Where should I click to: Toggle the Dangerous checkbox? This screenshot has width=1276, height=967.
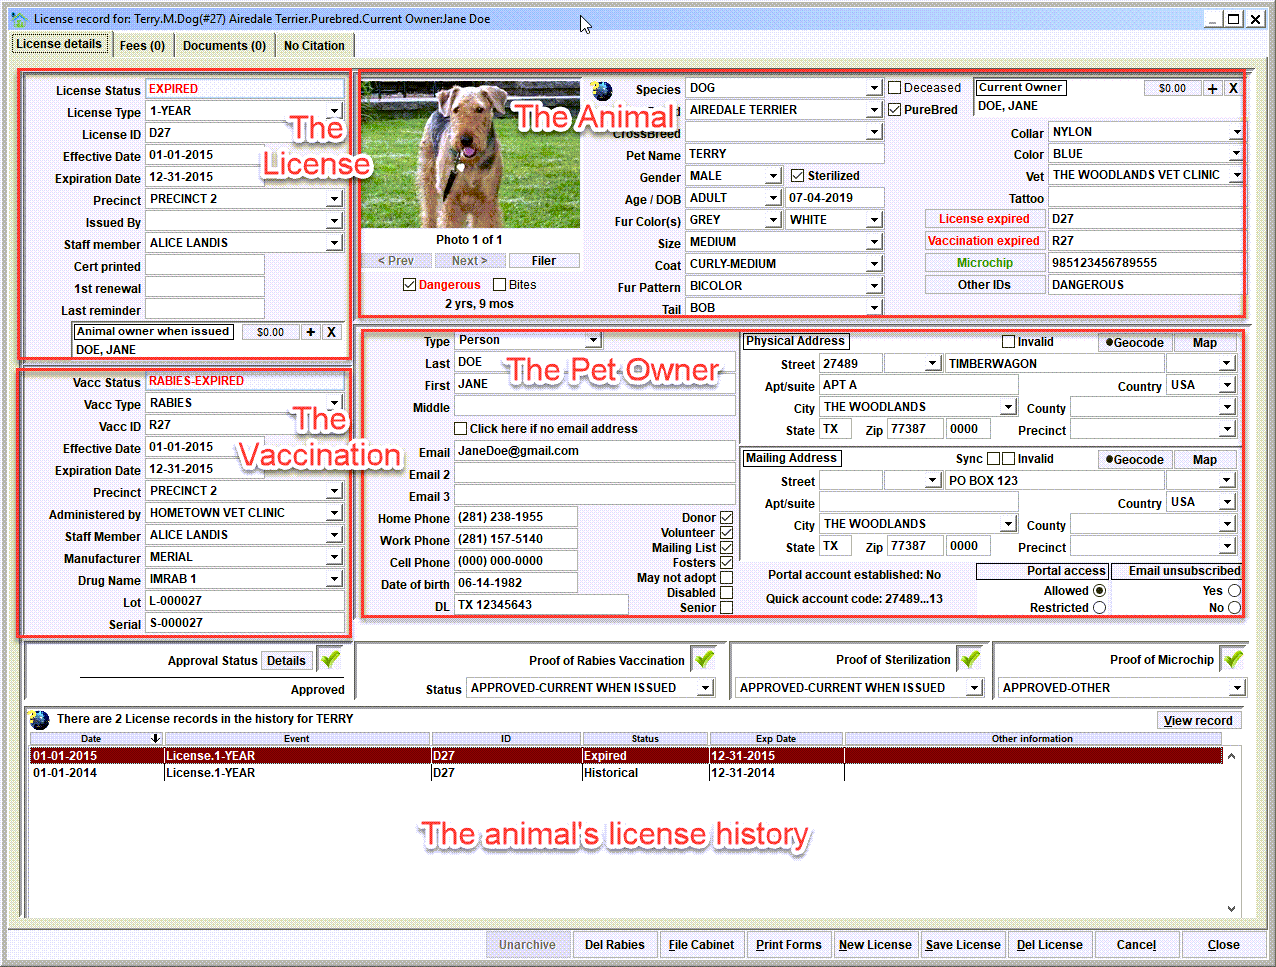click(x=410, y=285)
